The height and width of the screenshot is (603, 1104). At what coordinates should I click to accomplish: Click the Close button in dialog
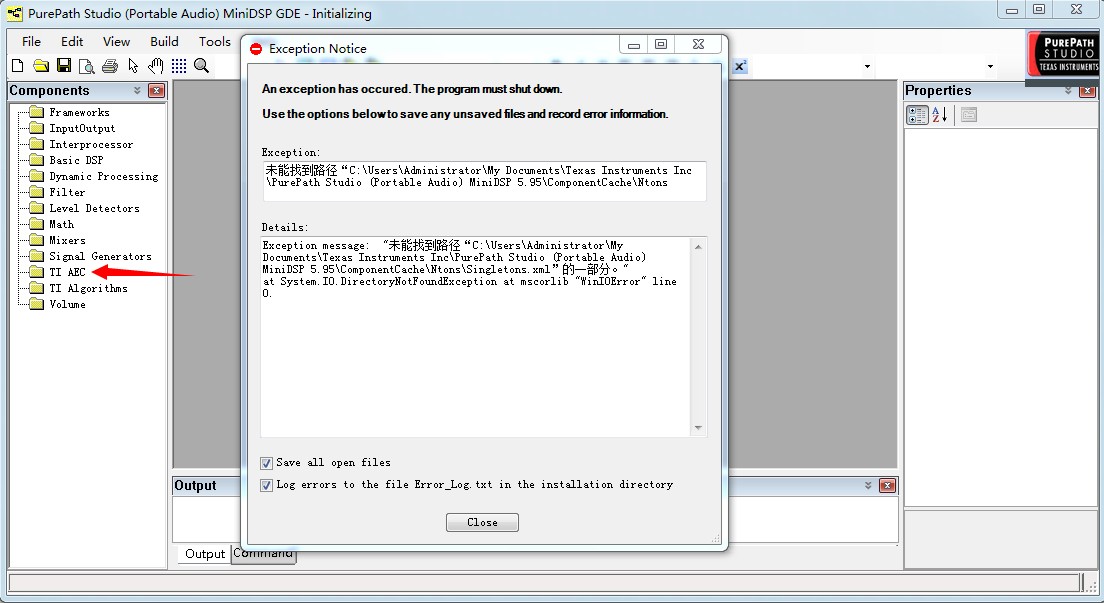point(482,522)
